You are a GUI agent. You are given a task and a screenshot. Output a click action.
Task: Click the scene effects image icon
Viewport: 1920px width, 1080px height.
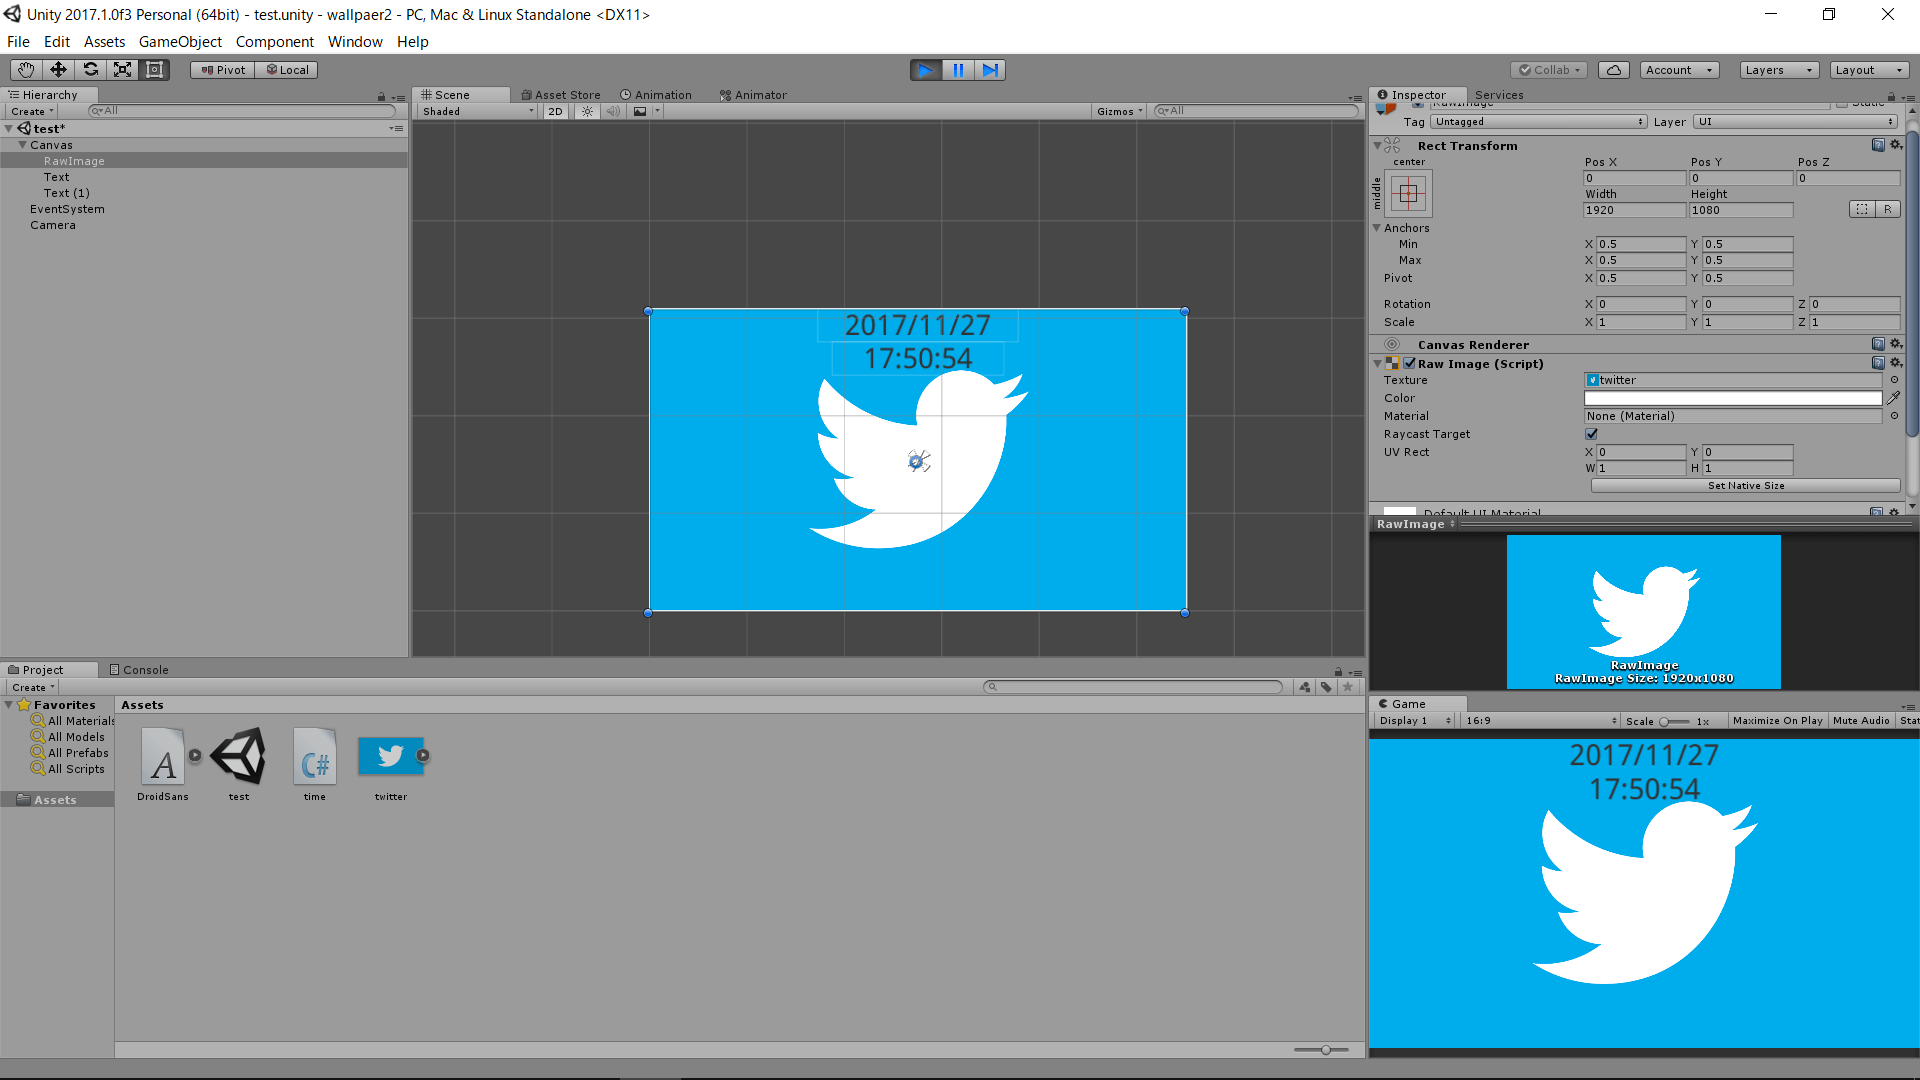[x=640, y=112]
